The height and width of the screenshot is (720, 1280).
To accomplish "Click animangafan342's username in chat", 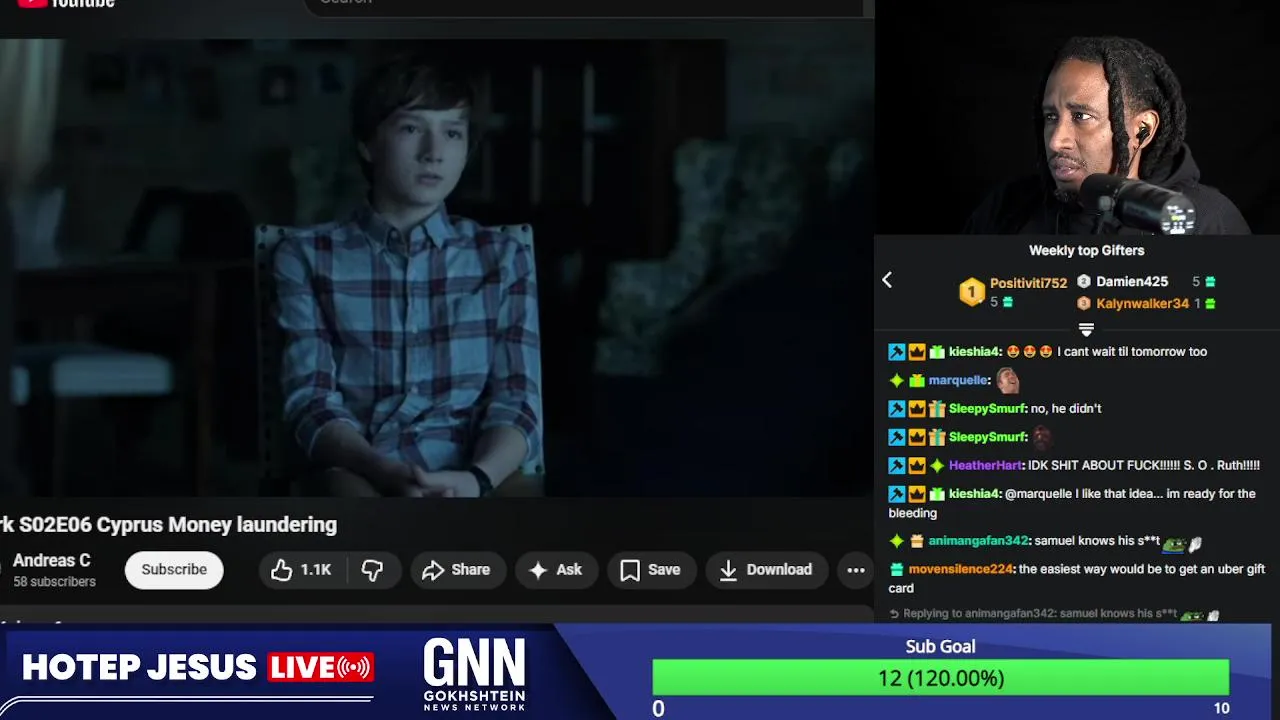I will 978,541.
